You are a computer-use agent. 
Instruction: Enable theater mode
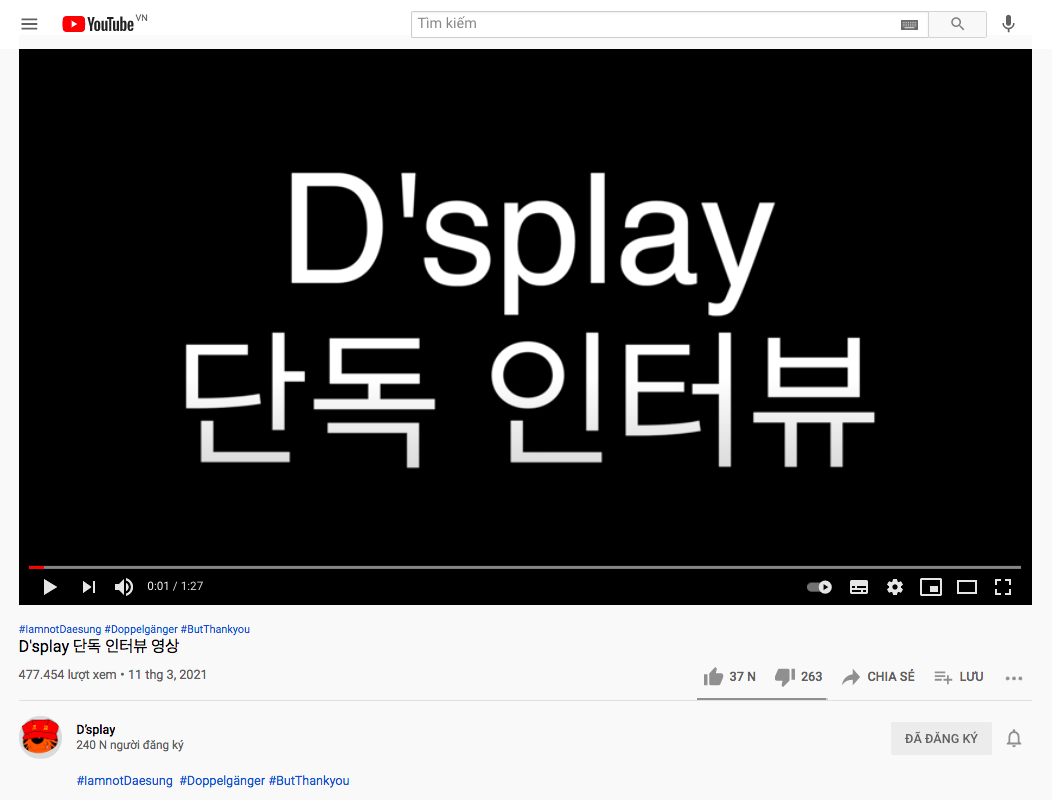tap(967, 587)
